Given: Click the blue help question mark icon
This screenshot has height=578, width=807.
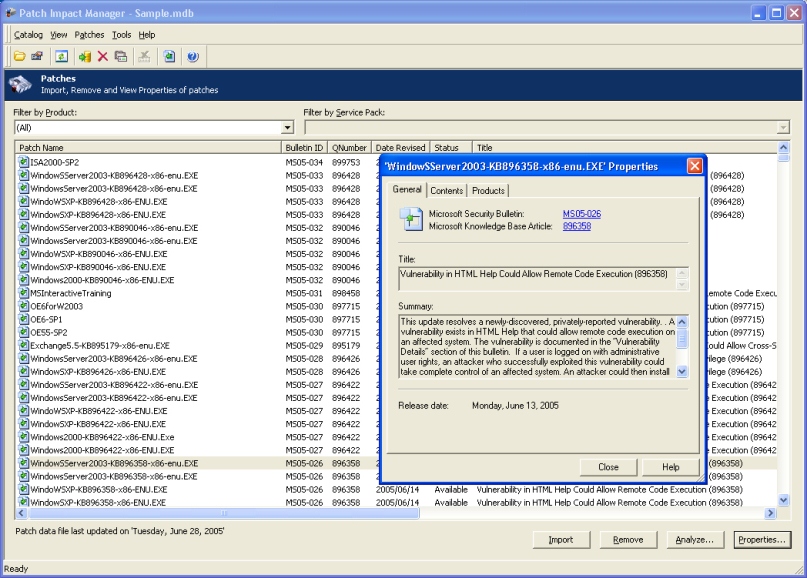Looking at the screenshot, I should 192,57.
